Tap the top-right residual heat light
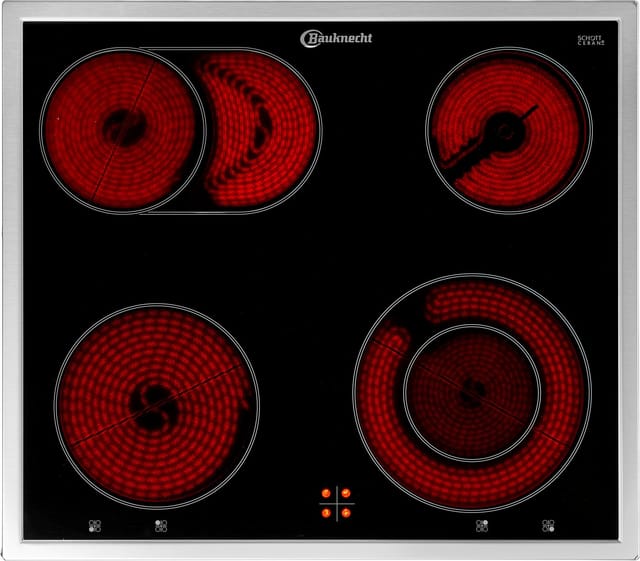The width and height of the screenshot is (640, 561). click(346, 493)
